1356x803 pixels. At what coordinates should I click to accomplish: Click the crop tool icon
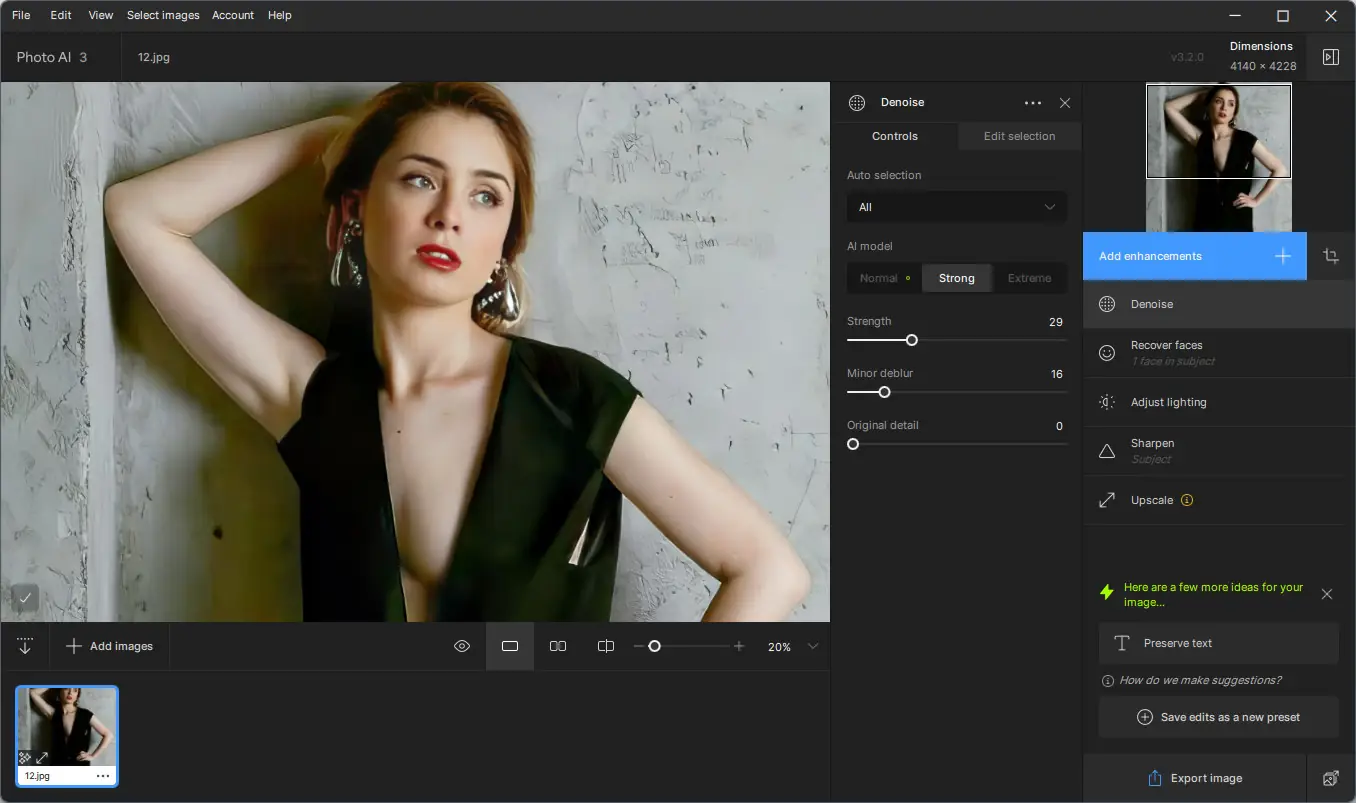(1331, 256)
